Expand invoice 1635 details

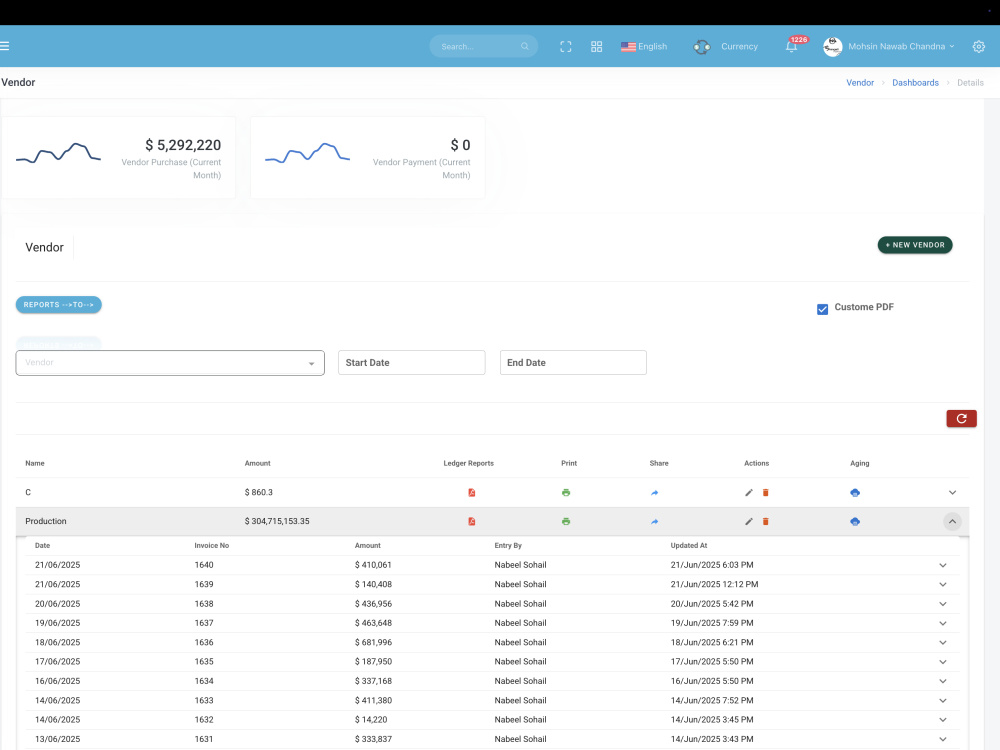[x=943, y=662]
